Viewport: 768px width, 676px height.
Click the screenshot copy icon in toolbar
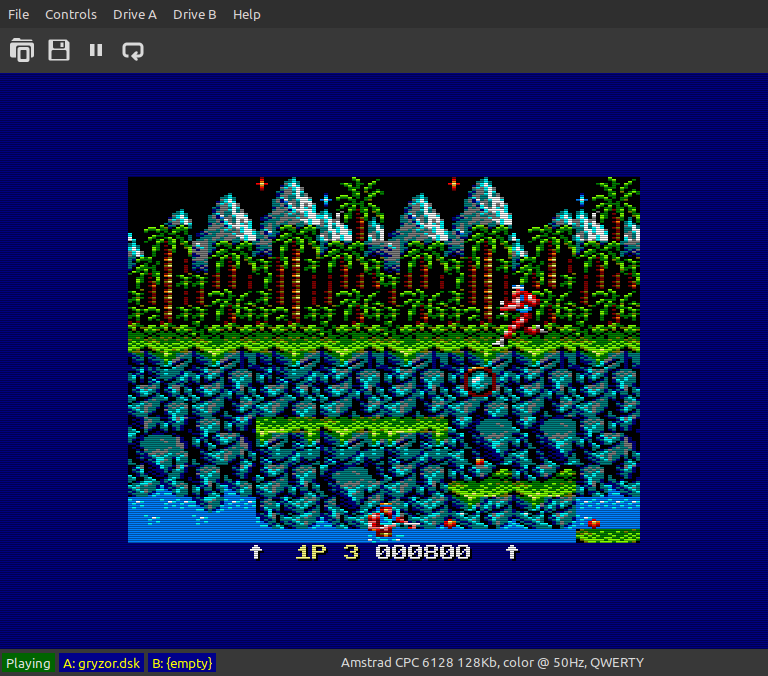22,50
